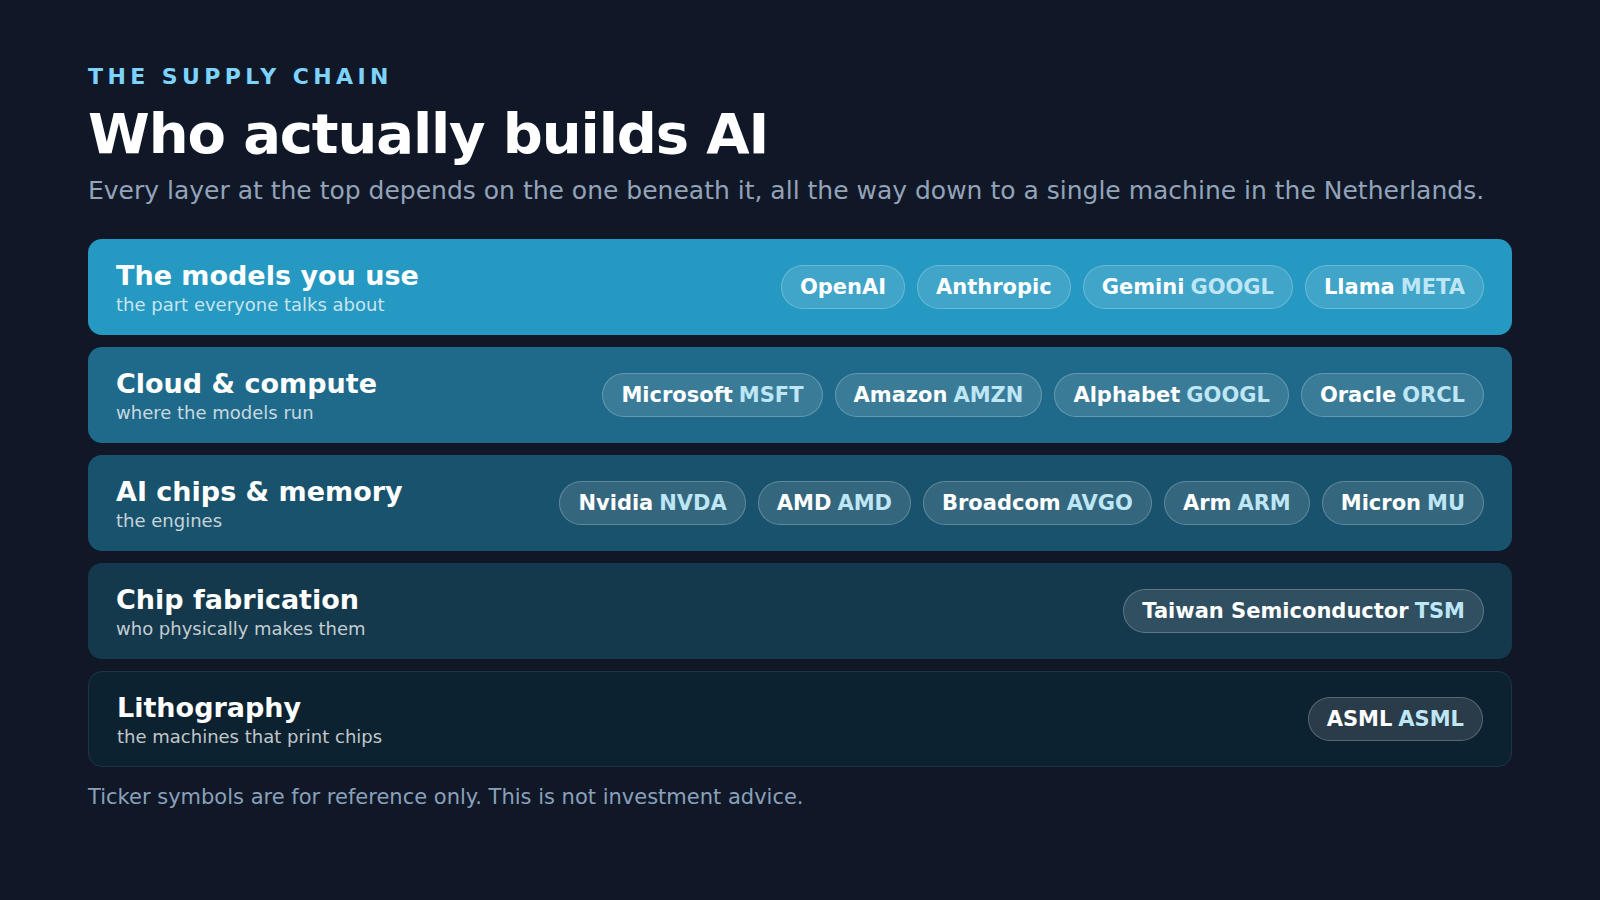Select the AMD AMD chip

(834, 503)
